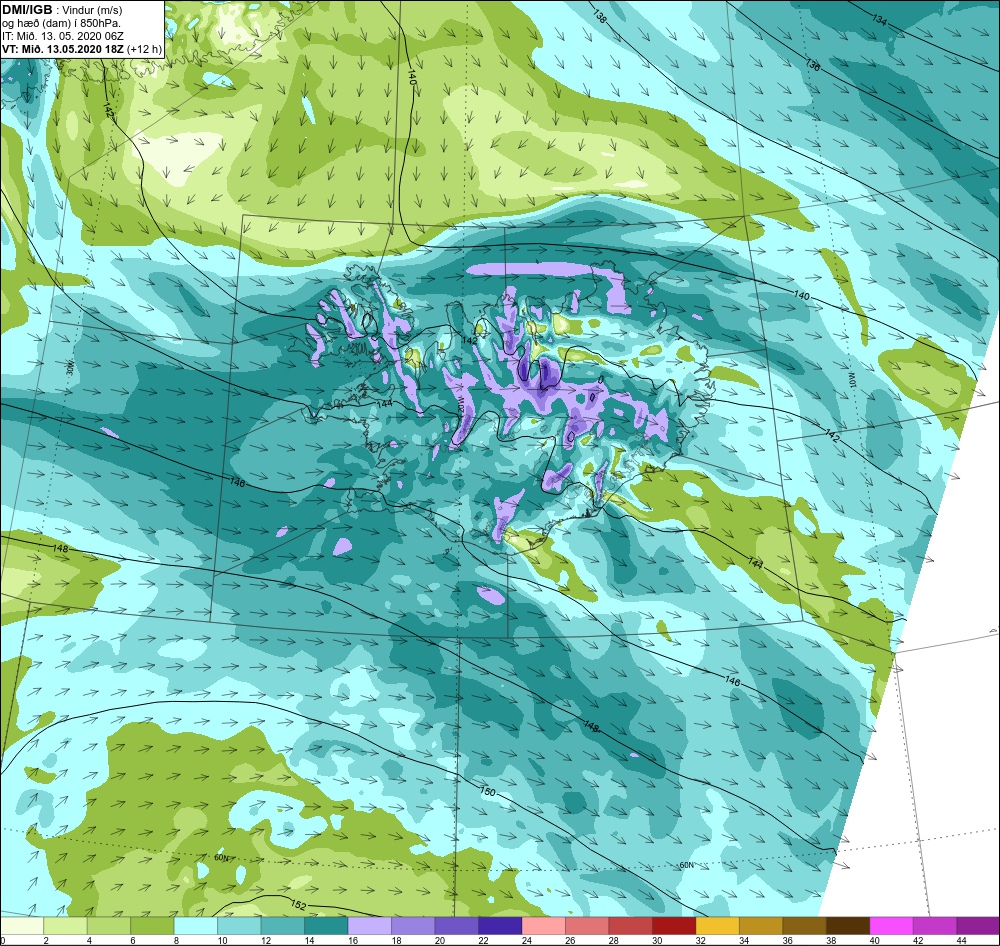This screenshot has height=946, width=1000.
Task: Select the light cyan 8–10 m/s legend swatch
Action: 196,926
